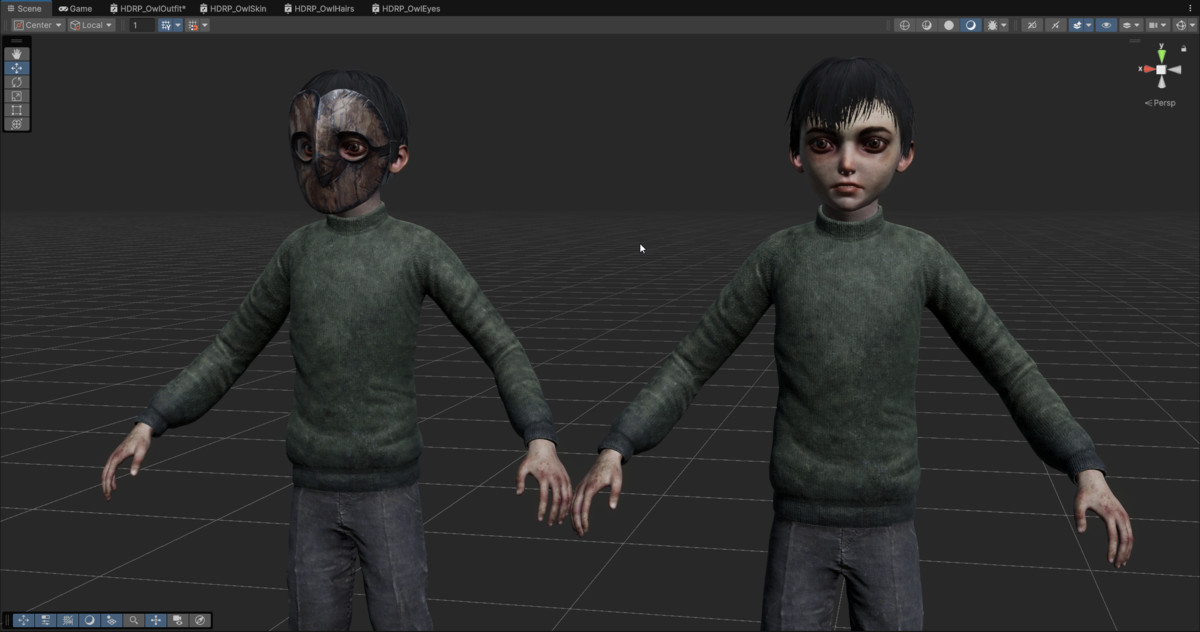Grab the bottom overlay bar drag handle
This screenshot has height=632, width=1200.
(x=7, y=620)
